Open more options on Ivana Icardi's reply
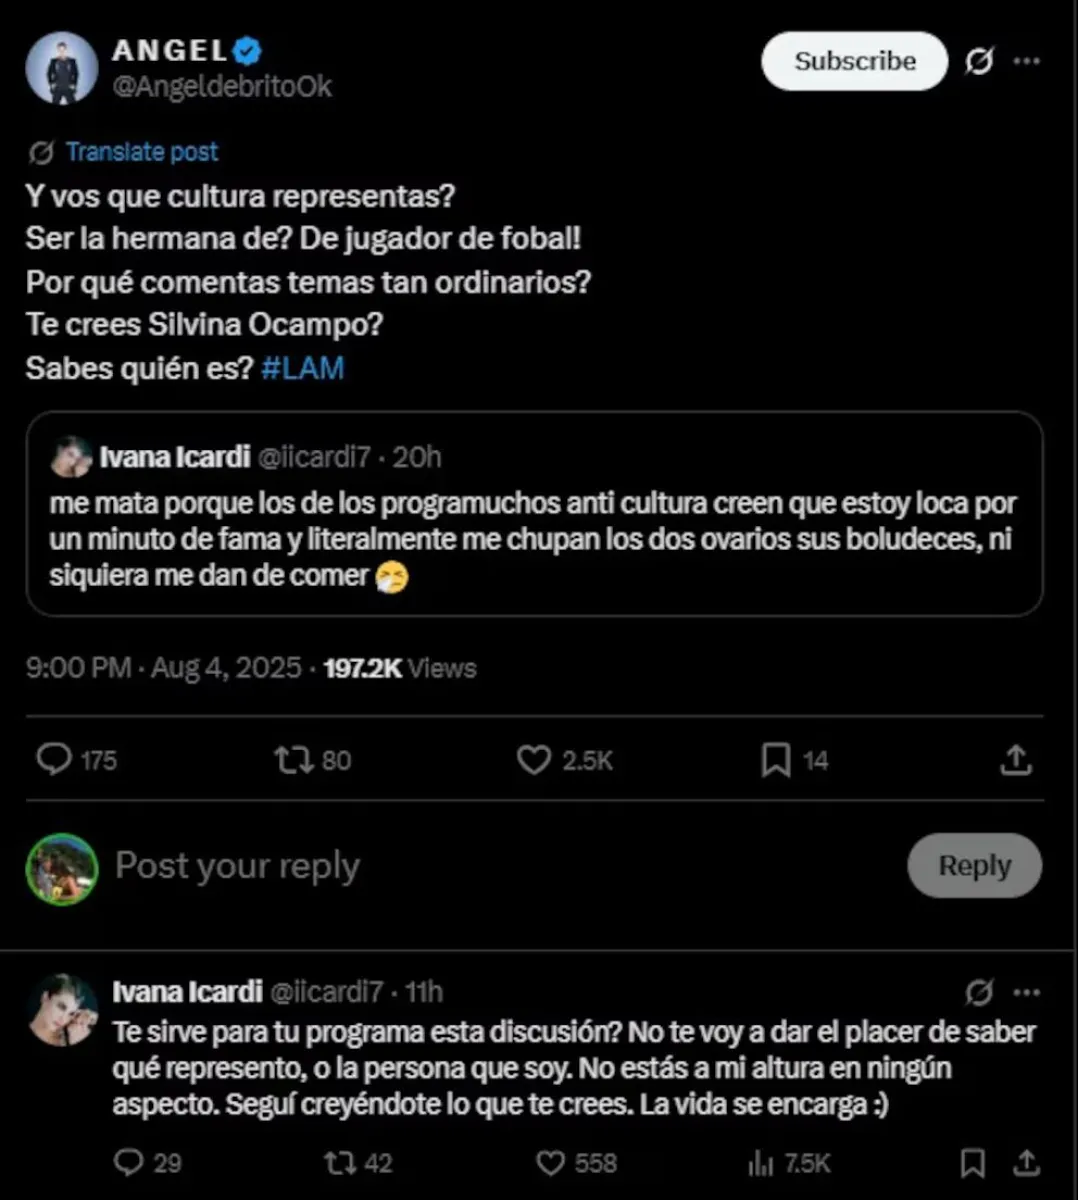The height and width of the screenshot is (1200, 1078). pos(1026,992)
